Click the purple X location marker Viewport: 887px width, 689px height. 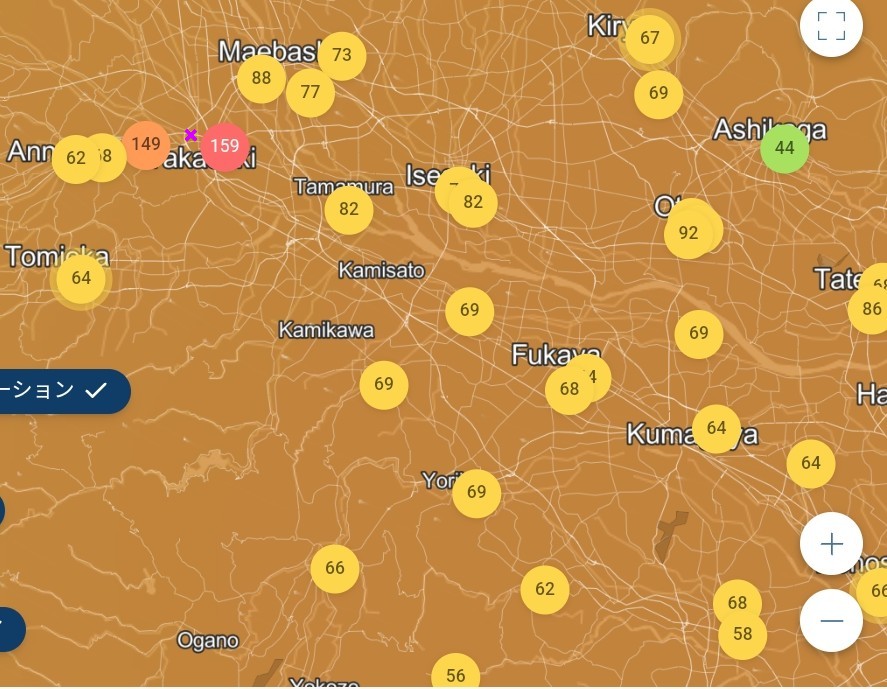tap(191, 135)
